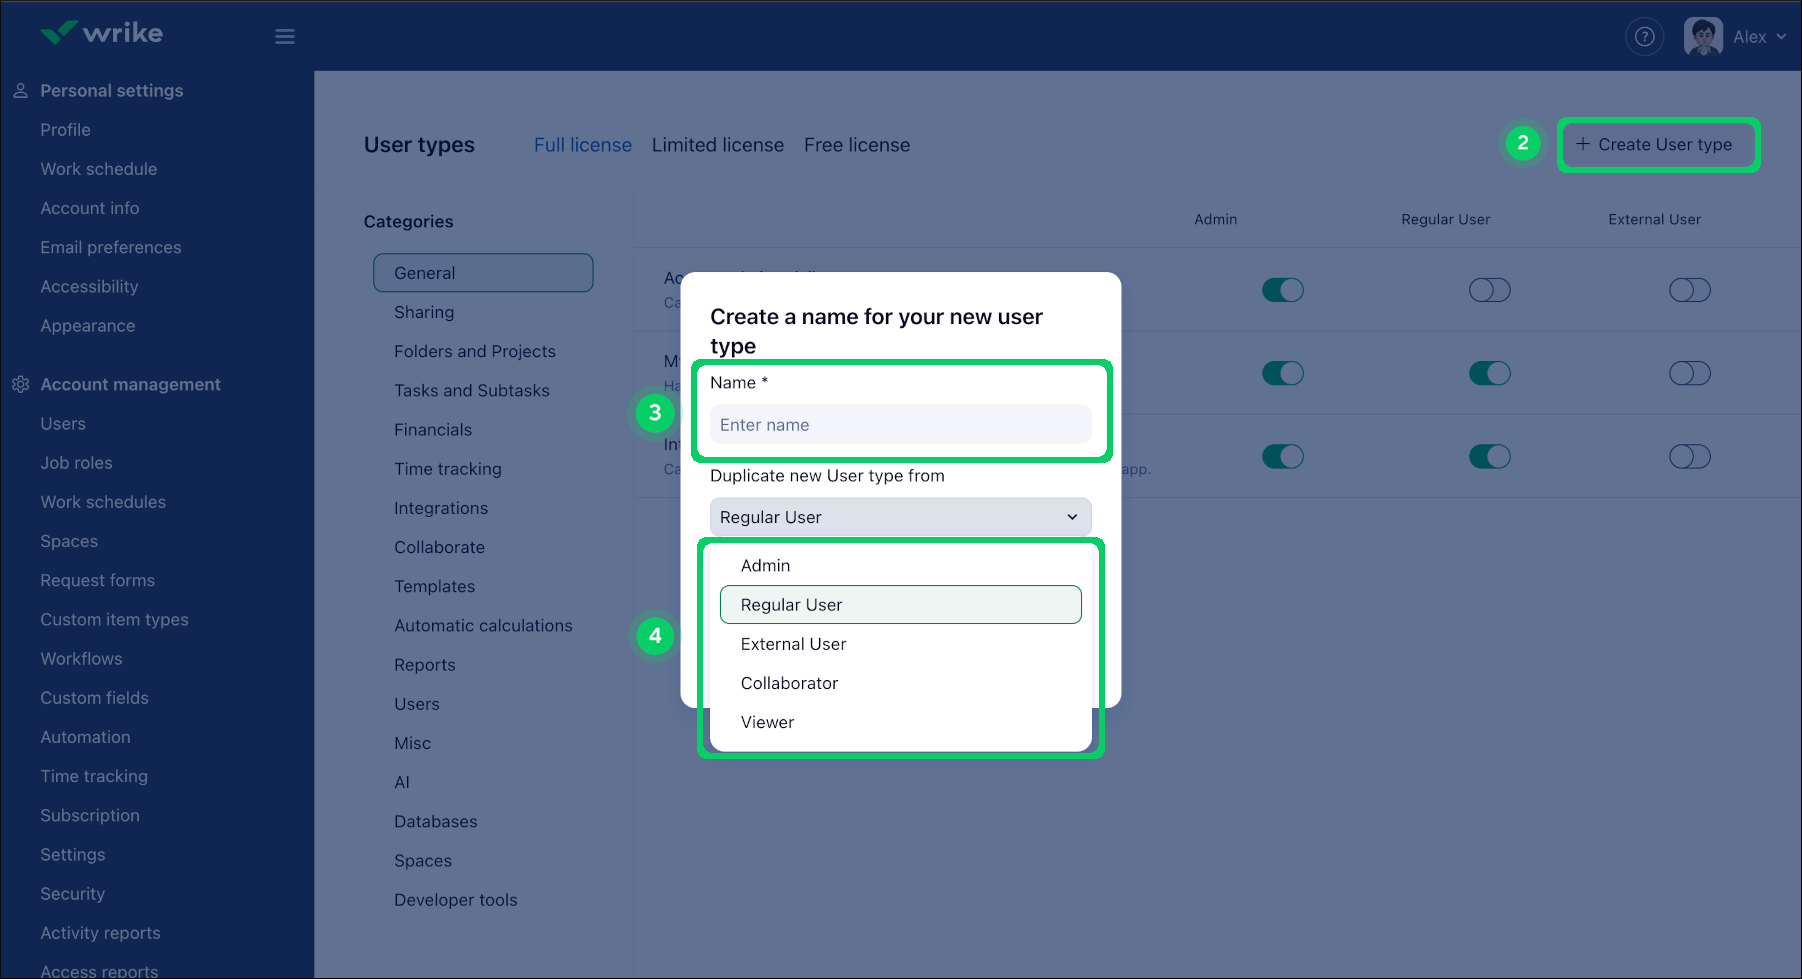This screenshot has width=1802, height=979.
Task: Enable first row External User toggle
Action: [x=1689, y=290]
